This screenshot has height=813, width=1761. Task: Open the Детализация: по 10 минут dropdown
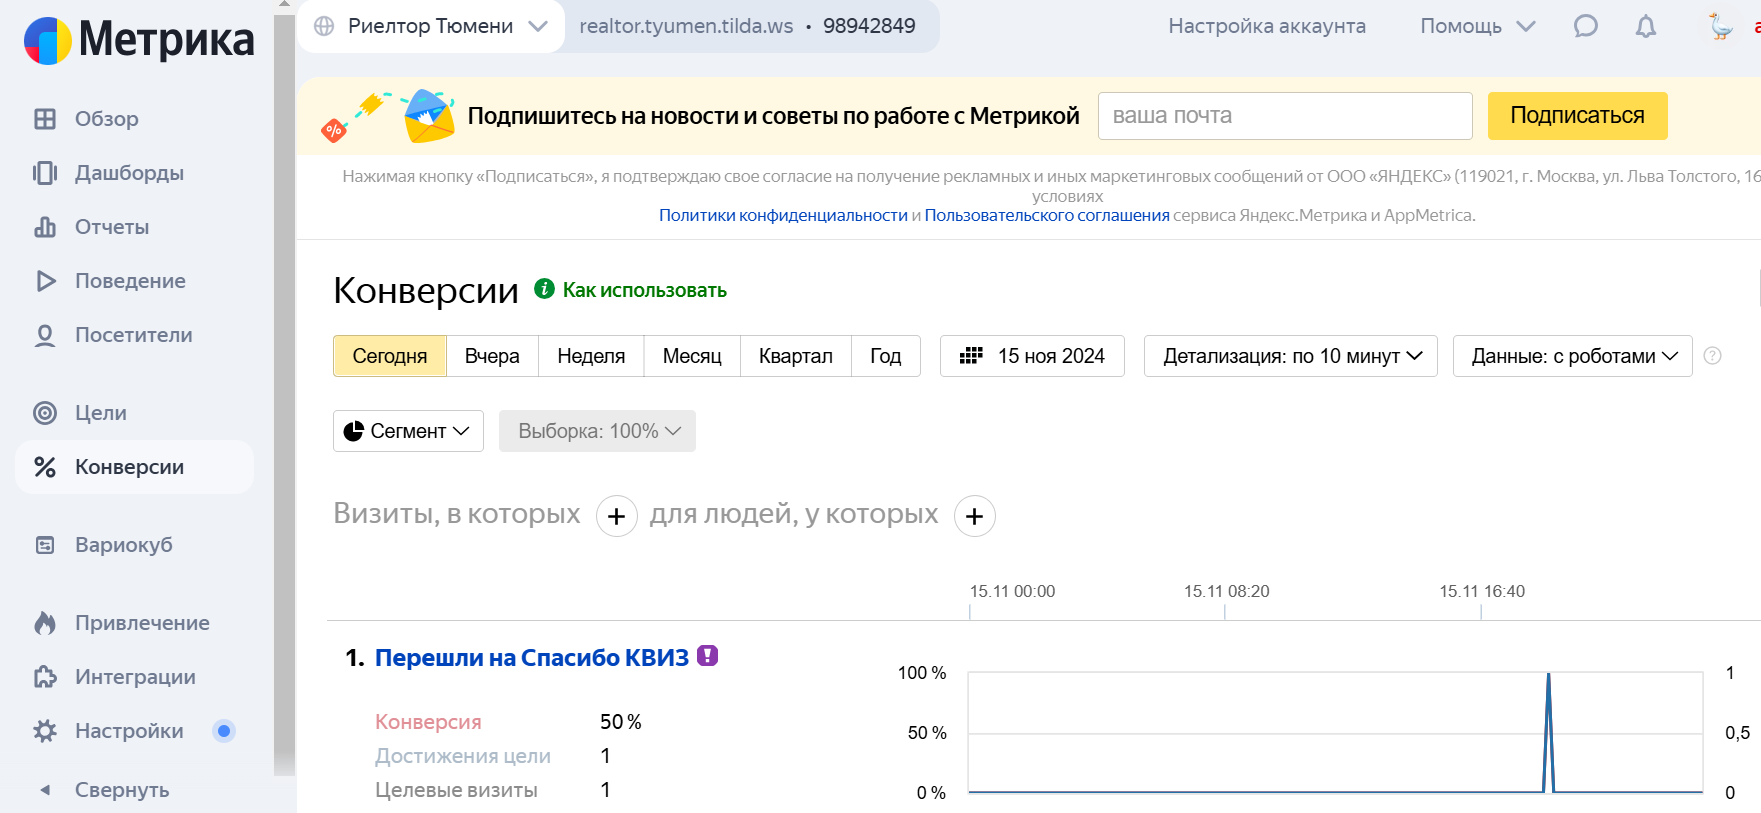pyautogui.click(x=1291, y=356)
